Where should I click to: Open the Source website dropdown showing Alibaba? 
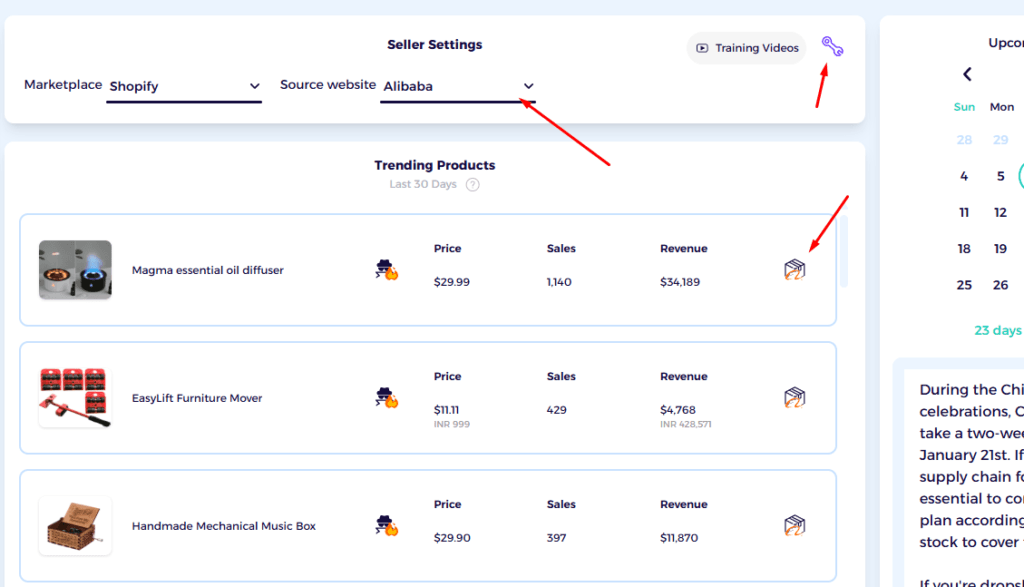pos(458,86)
